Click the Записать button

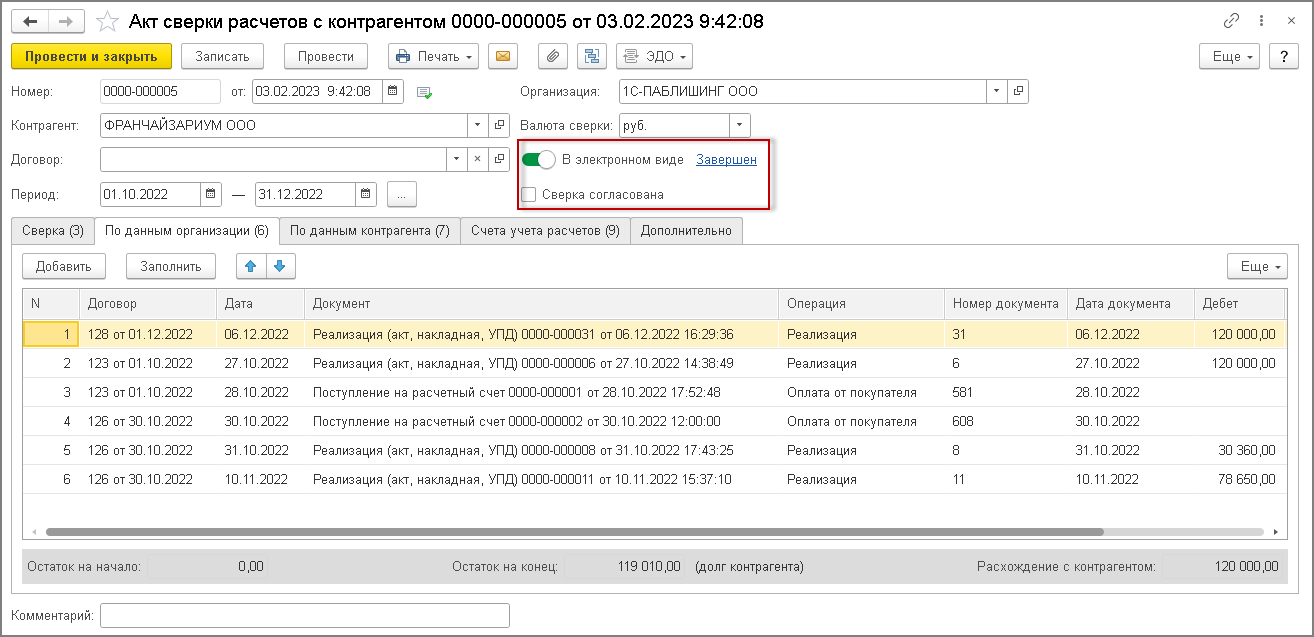click(x=222, y=56)
